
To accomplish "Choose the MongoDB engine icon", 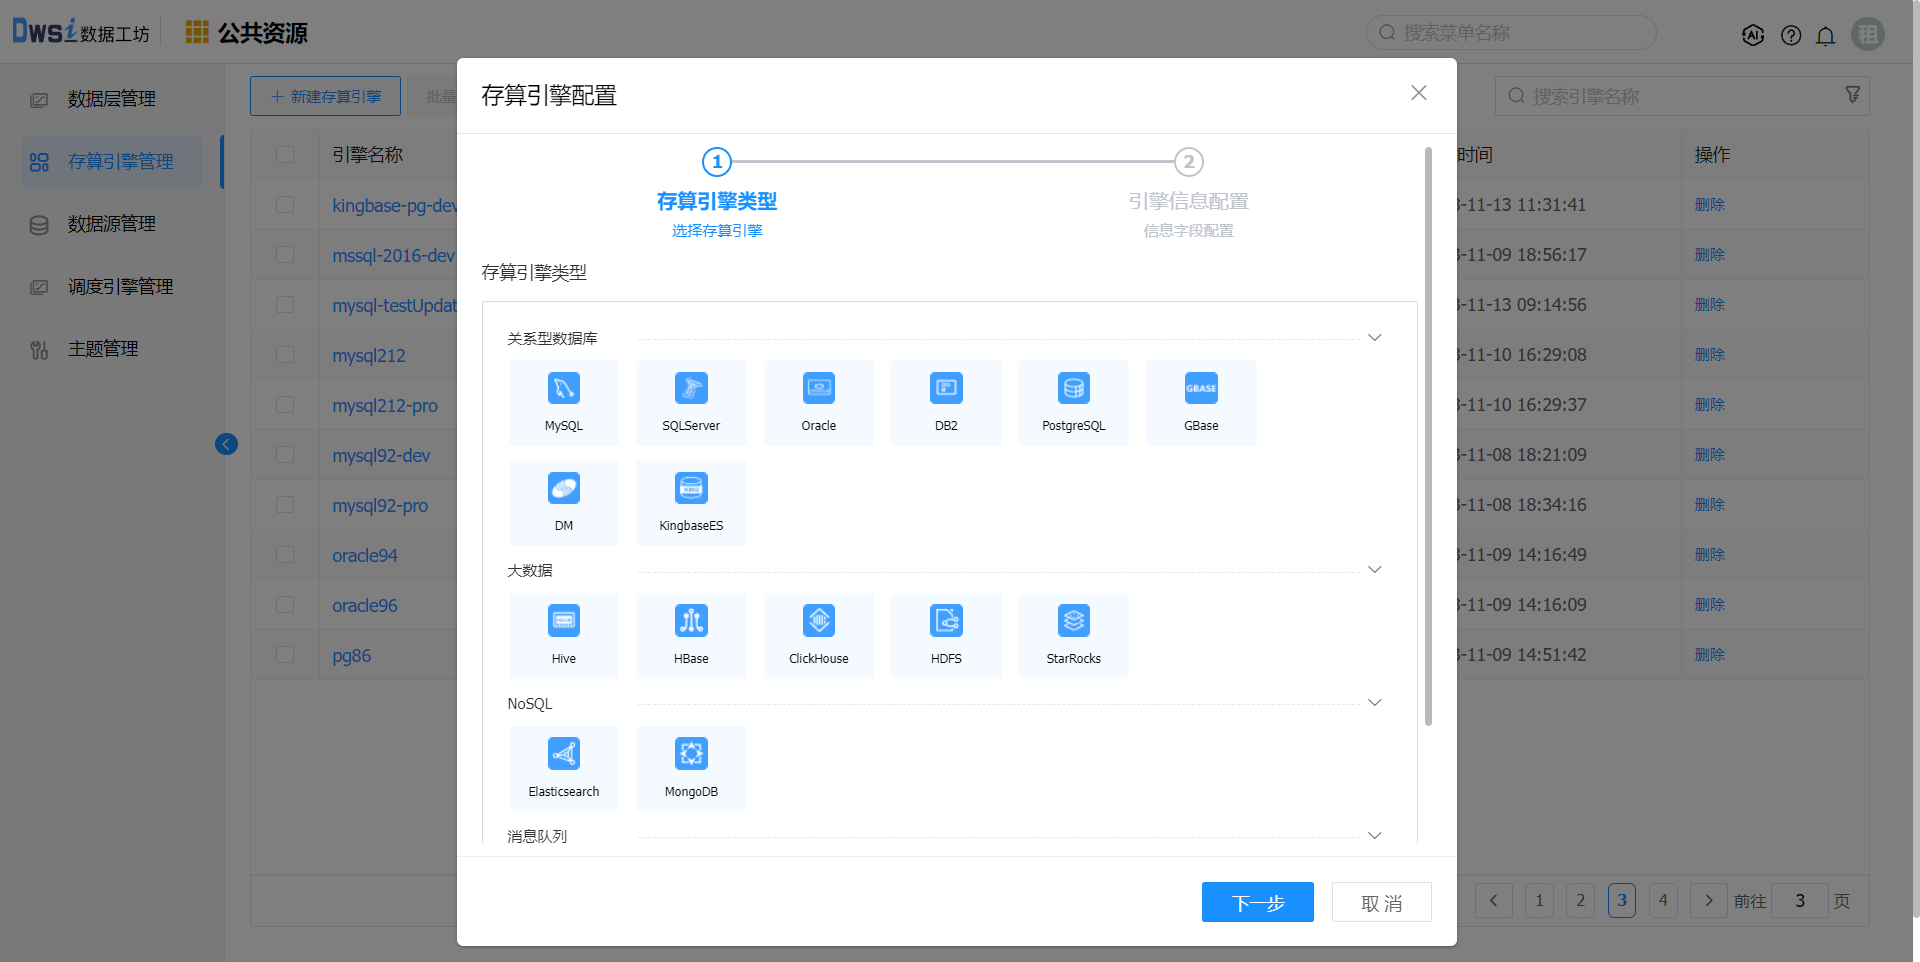I will (x=691, y=755).
